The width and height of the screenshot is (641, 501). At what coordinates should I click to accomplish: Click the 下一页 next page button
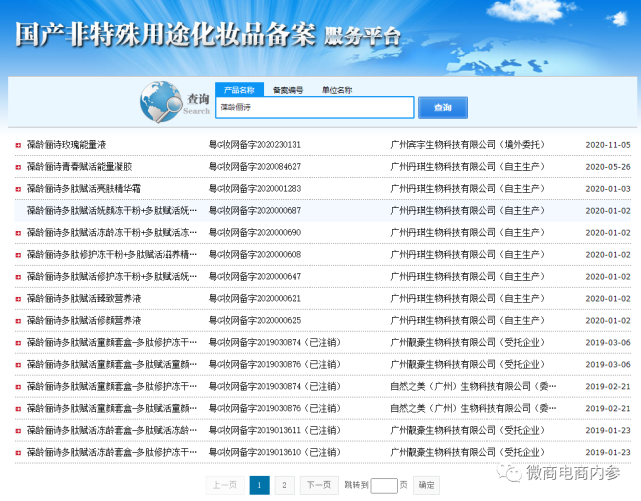(319, 485)
